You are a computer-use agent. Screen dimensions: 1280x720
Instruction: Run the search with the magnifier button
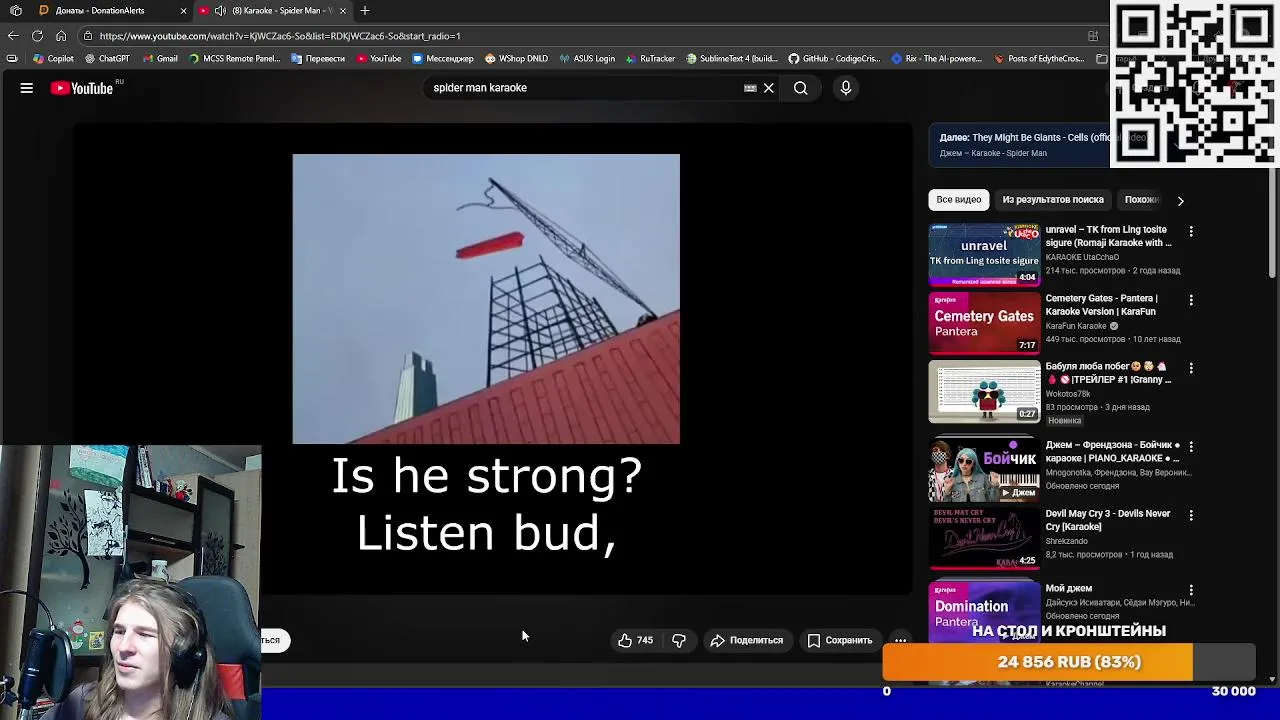click(801, 88)
